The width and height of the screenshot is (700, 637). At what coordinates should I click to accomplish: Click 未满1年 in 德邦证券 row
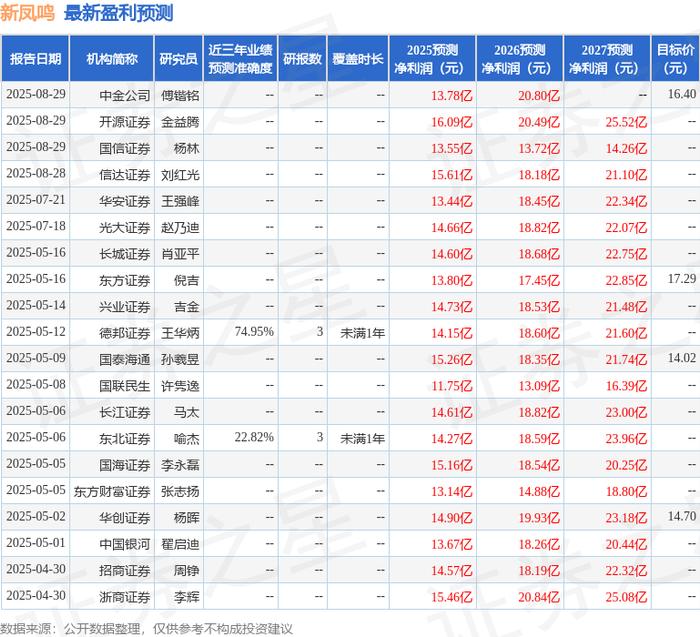tap(362, 333)
